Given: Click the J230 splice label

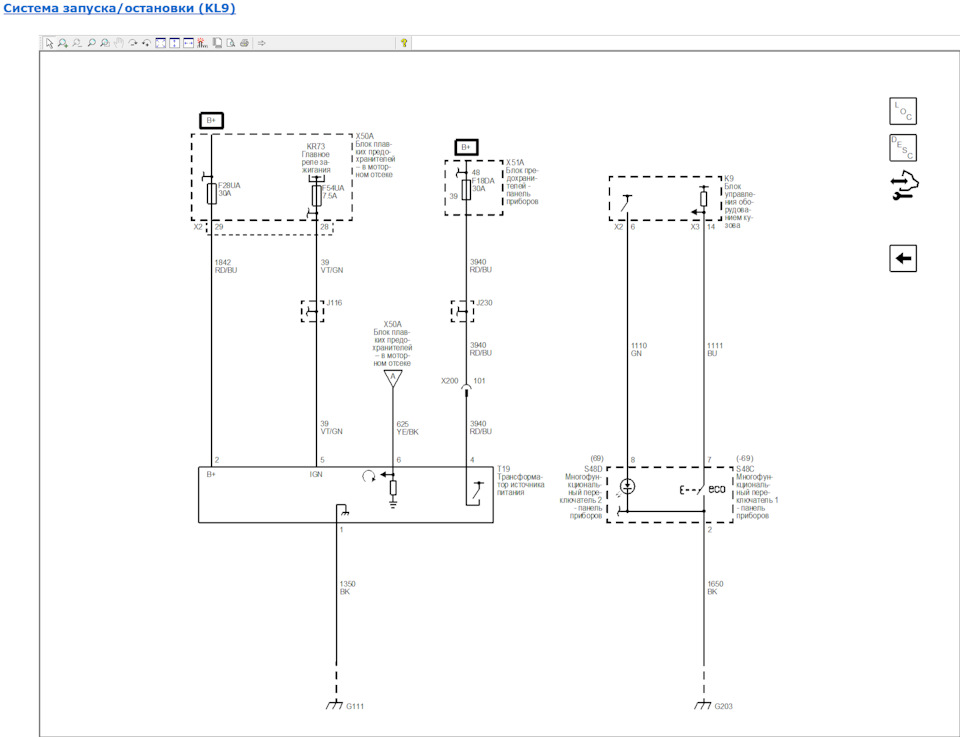Looking at the screenshot, I should pyautogui.click(x=484, y=302).
